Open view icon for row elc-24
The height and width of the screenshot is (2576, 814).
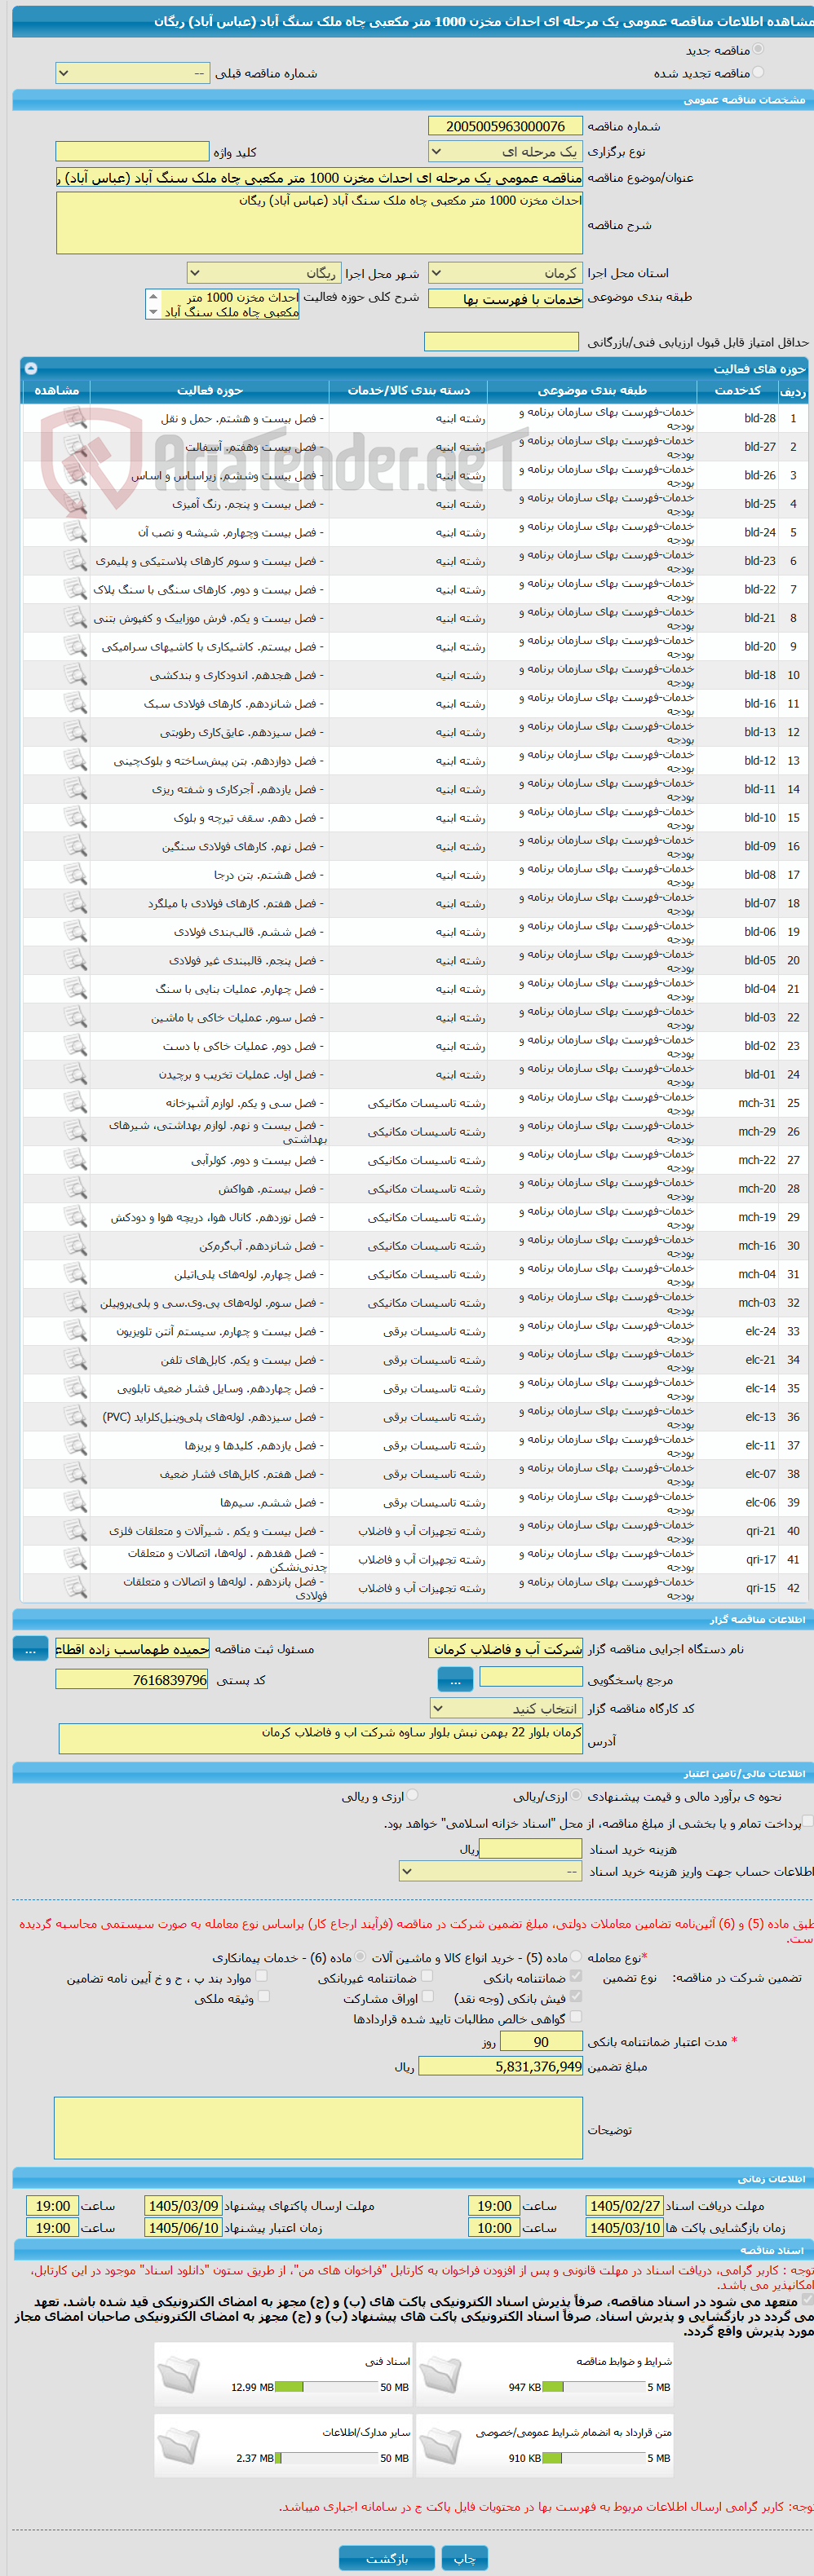coord(75,1330)
